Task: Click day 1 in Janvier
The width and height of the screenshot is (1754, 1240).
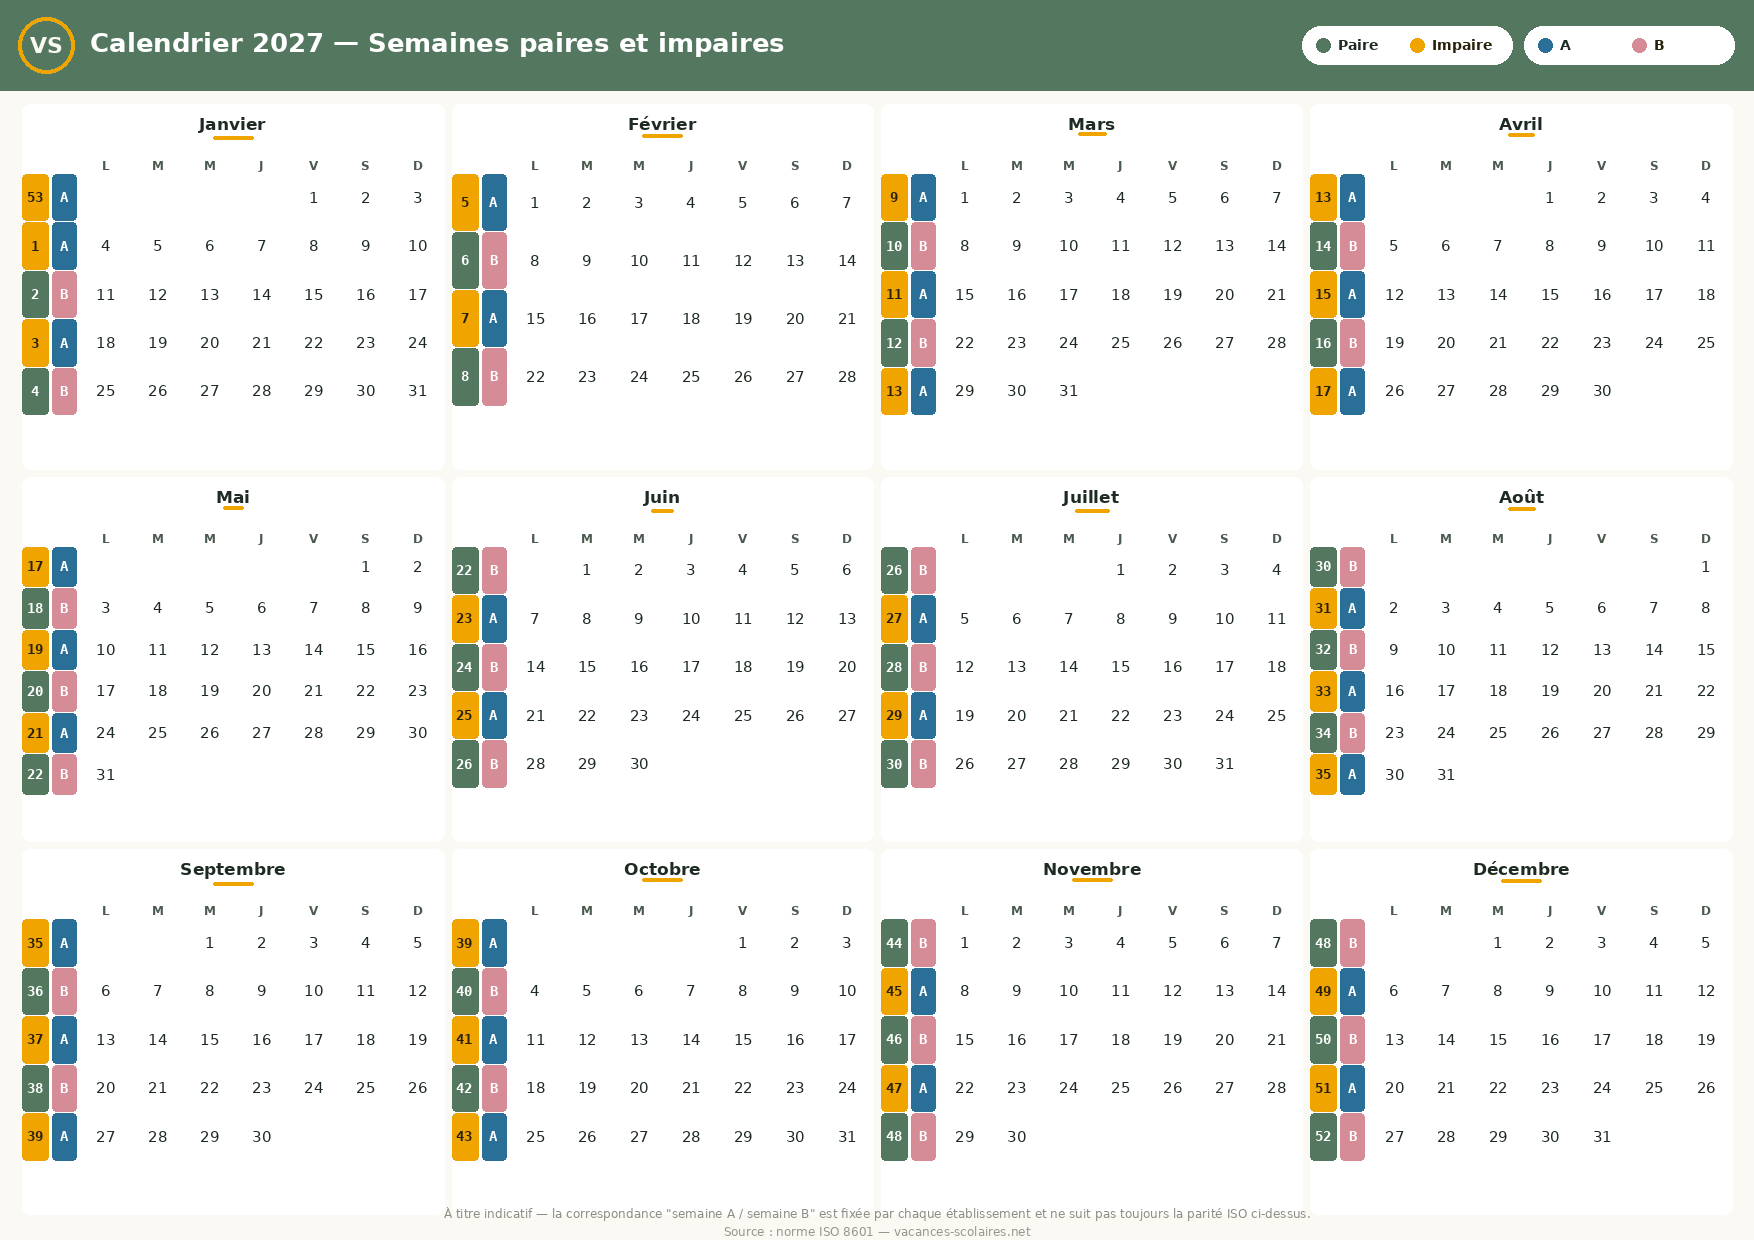Action: (x=314, y=198)
